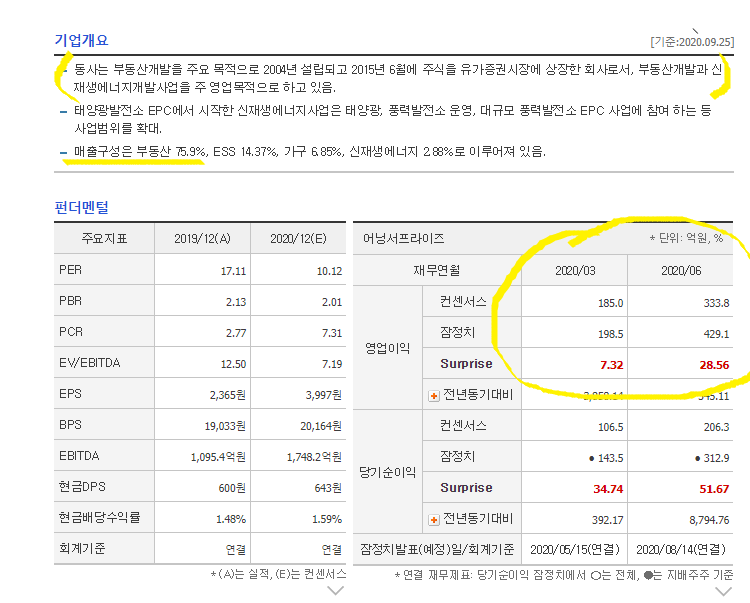Click the 어닝서프라이즈 table title

point(404,239)
